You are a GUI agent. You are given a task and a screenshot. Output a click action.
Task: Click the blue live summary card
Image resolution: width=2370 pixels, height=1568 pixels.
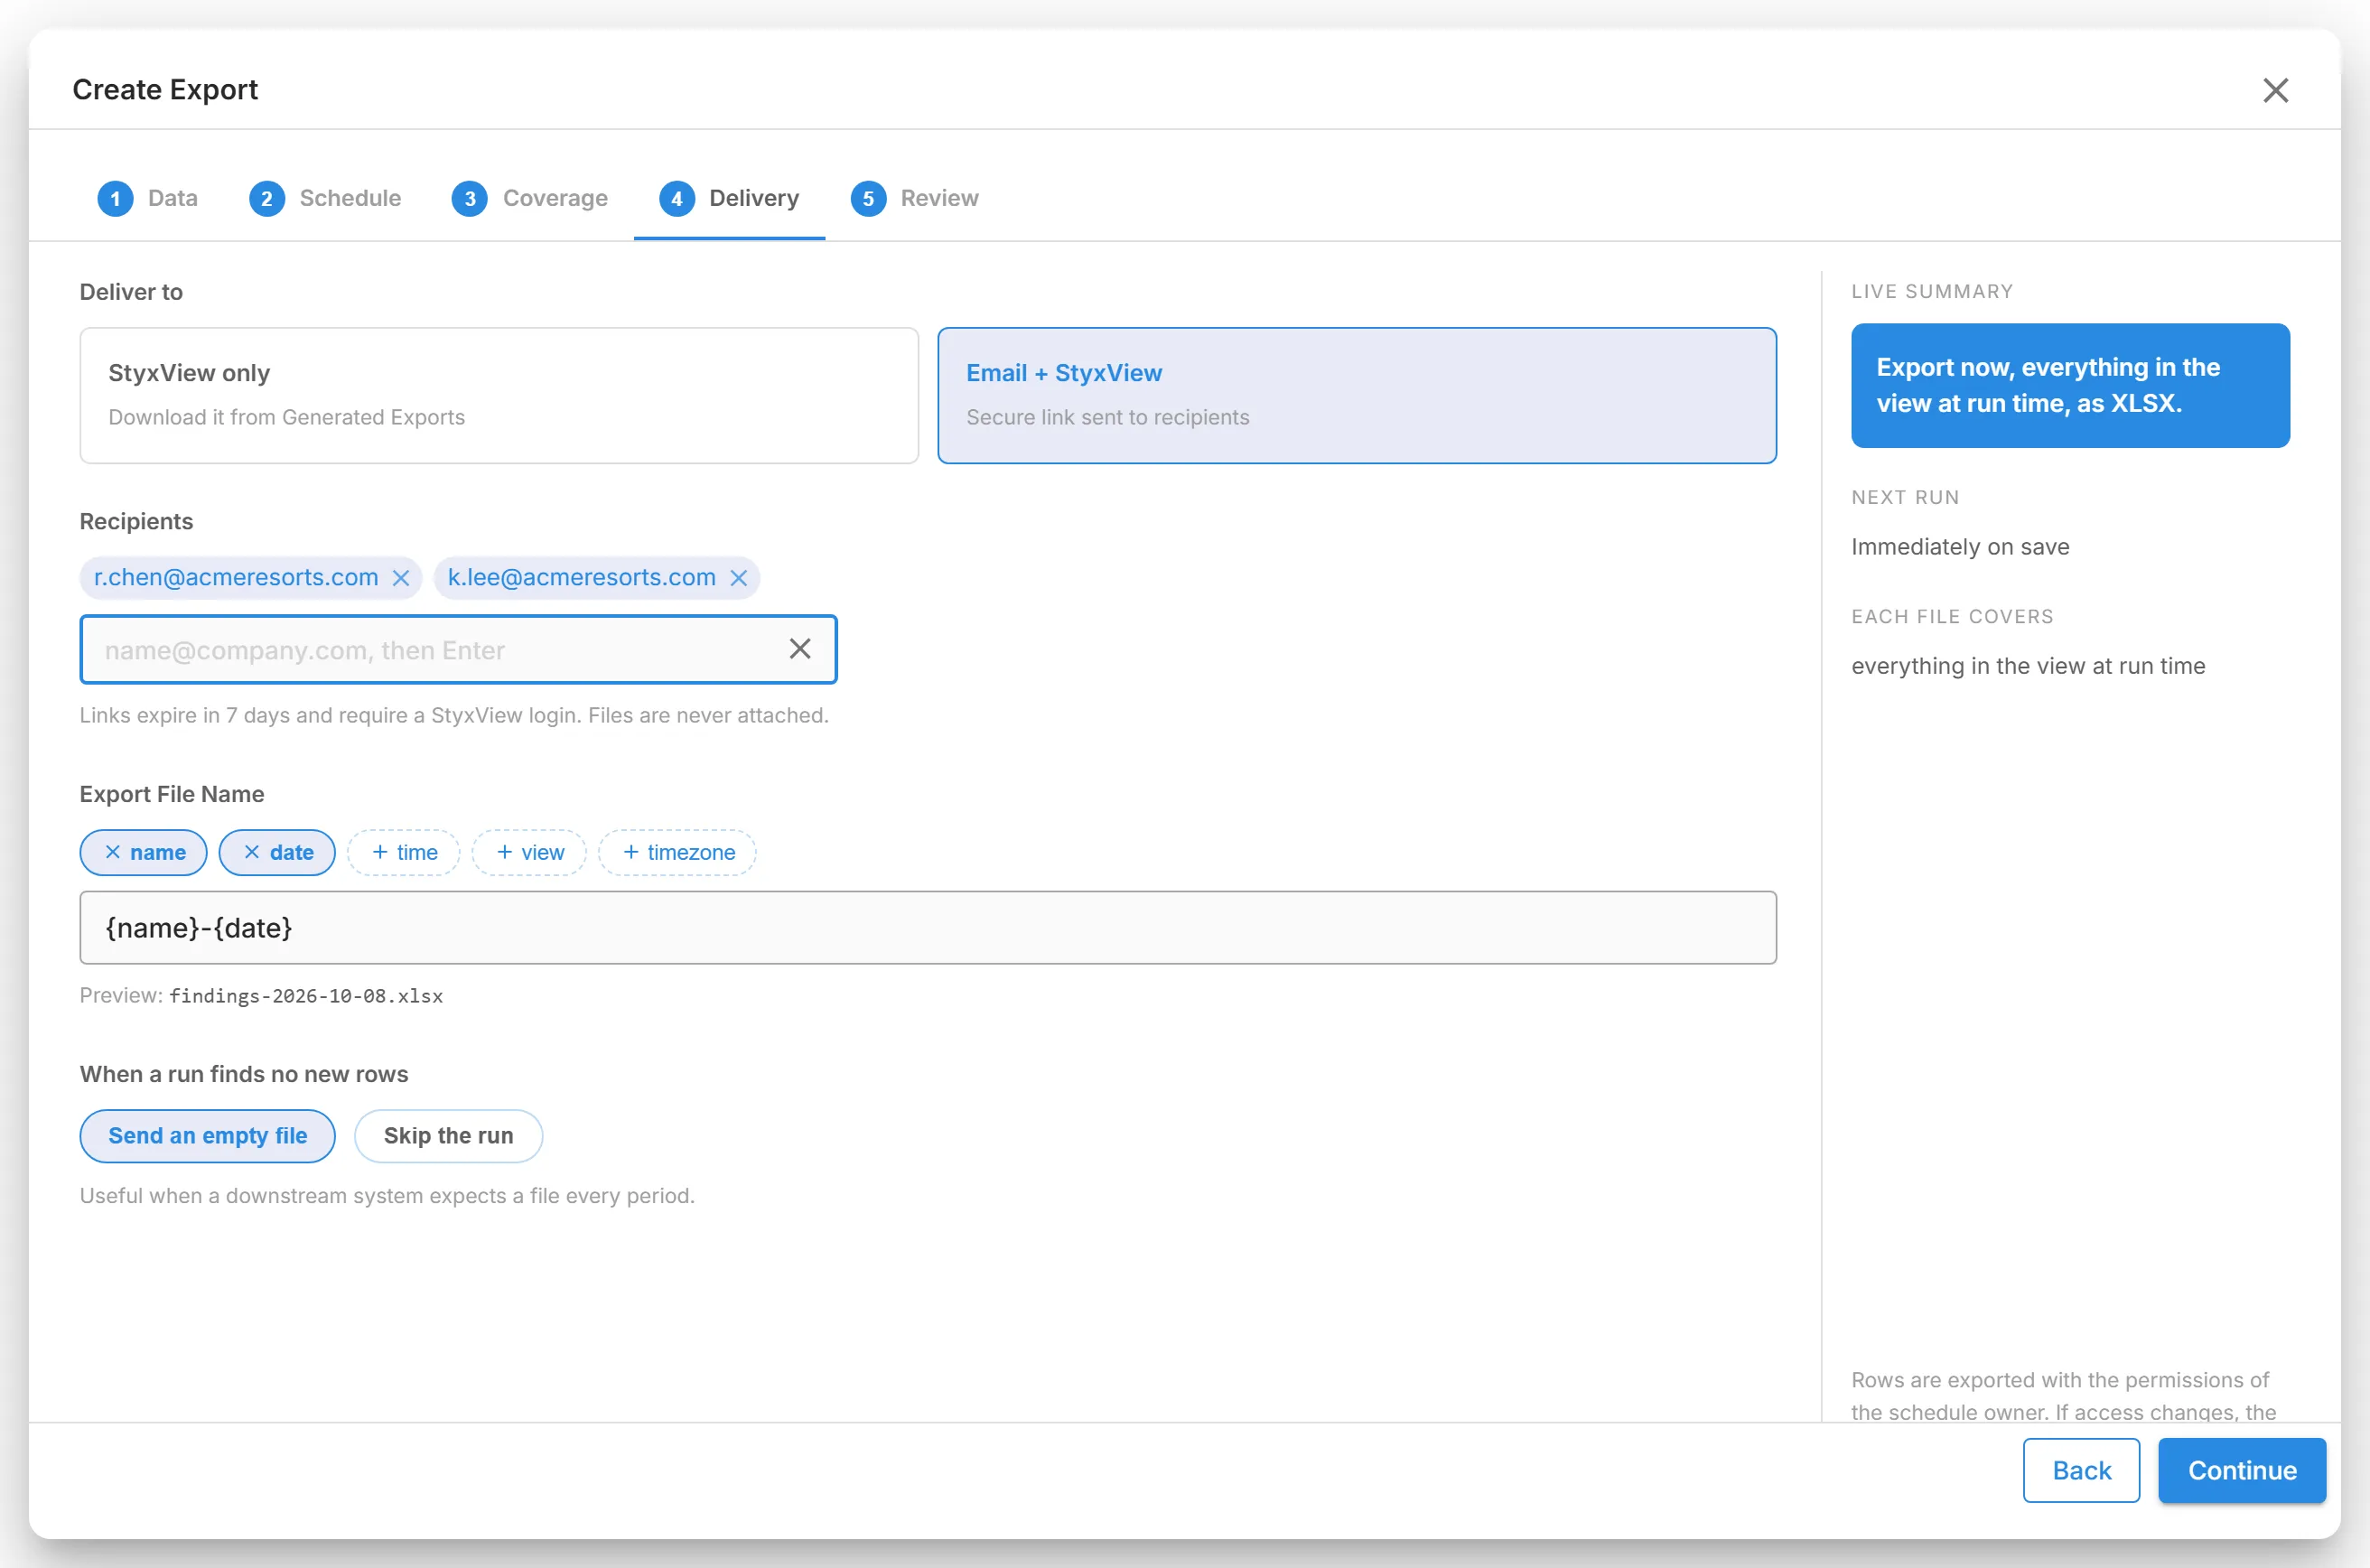pyautogui.click(x=2070, y=385)
